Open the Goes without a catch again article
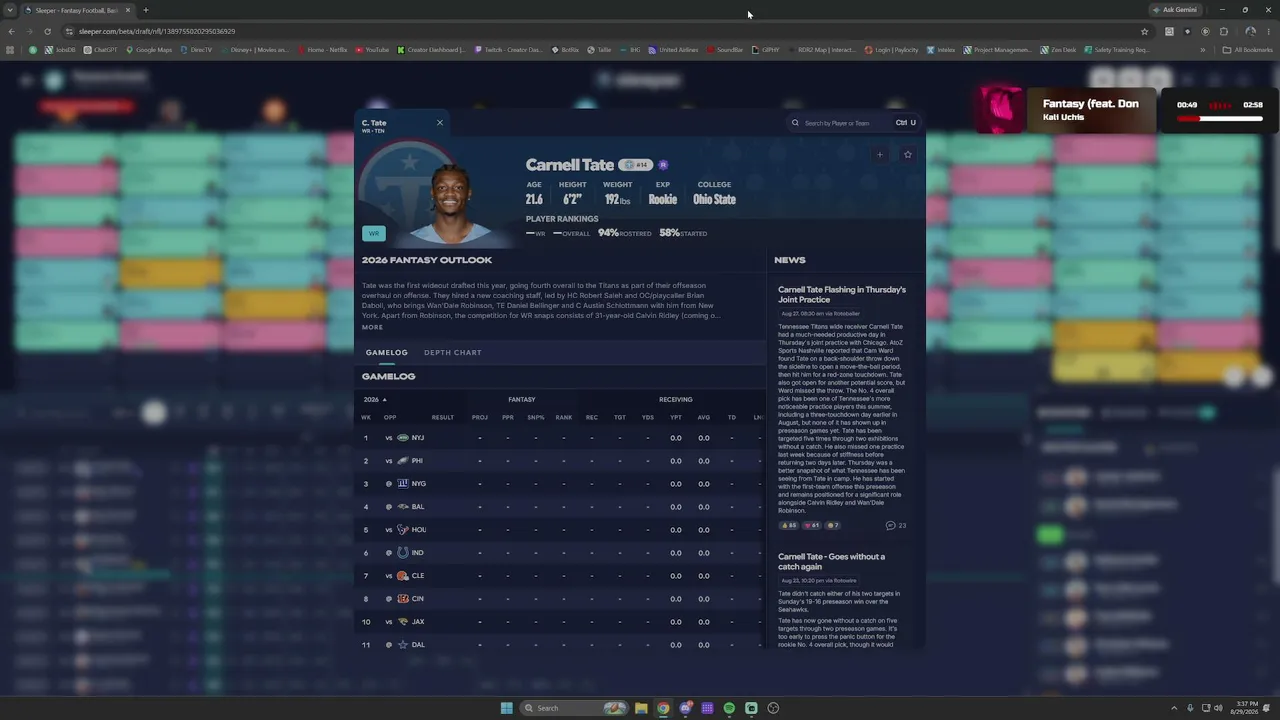The image size is (1280, 720). pos(832,561)
